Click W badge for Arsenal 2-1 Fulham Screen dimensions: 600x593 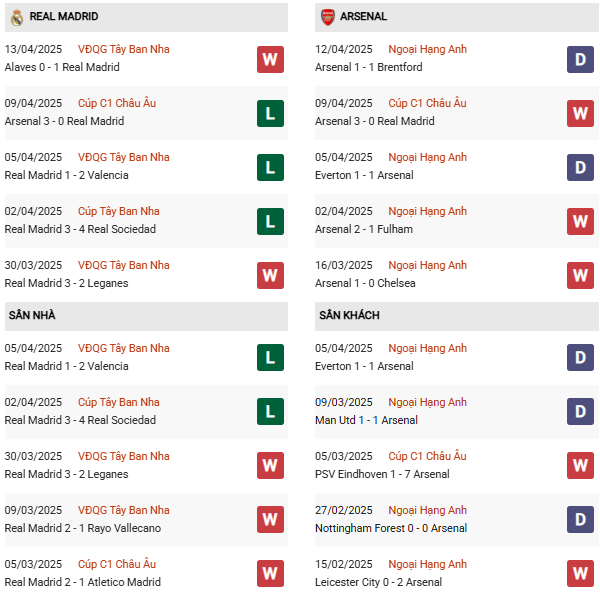(x=580, y=221)
